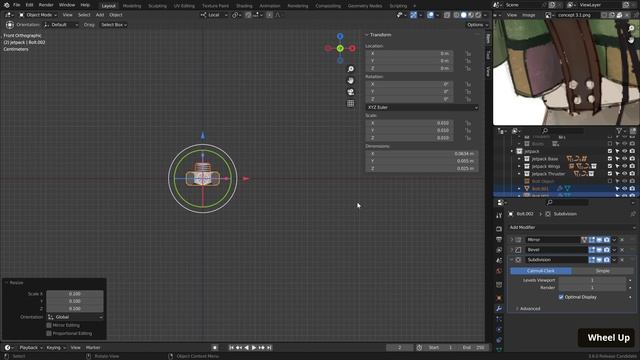This screenshot has height=360, width=640.
Task: Open the File menu
Action: click(17, 5)
